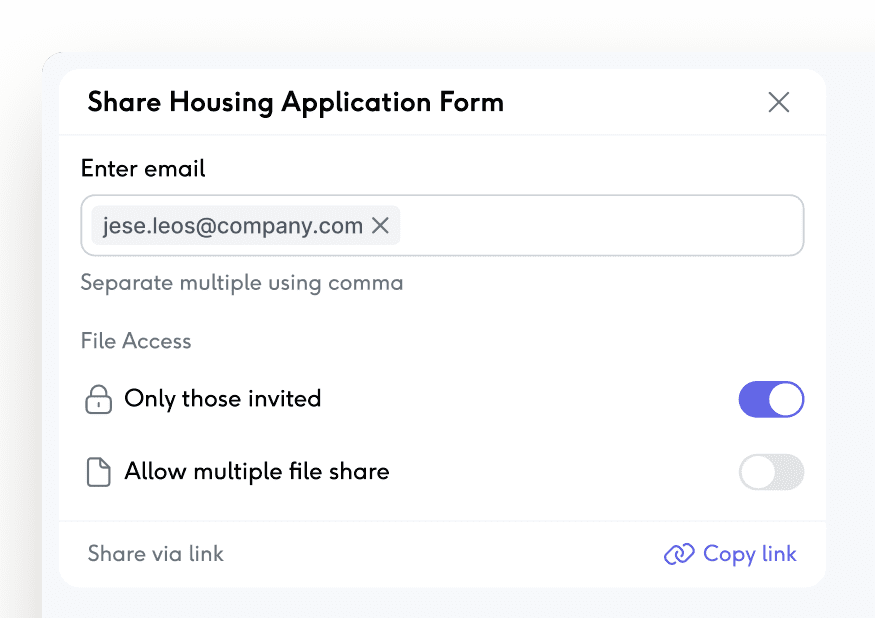Image resolution: width=875 pixels, height=618 pixels.
Task: Click the empty area after the email chip
Action: 600,226
